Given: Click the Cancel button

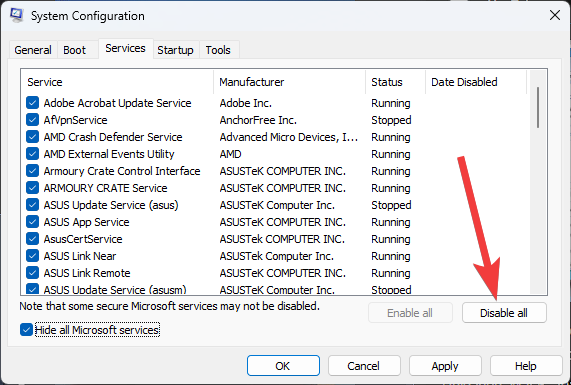Looking at the screenshot, I should [364, 366].
